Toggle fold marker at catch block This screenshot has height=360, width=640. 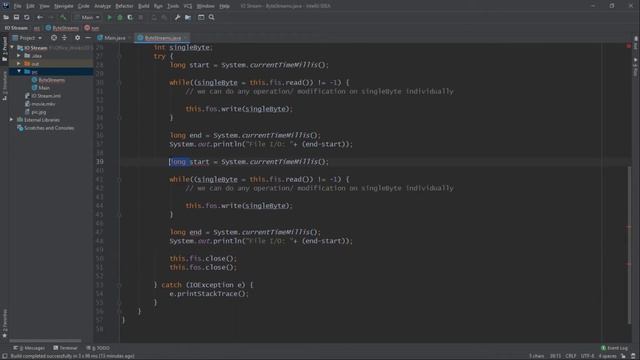point(119,285)
